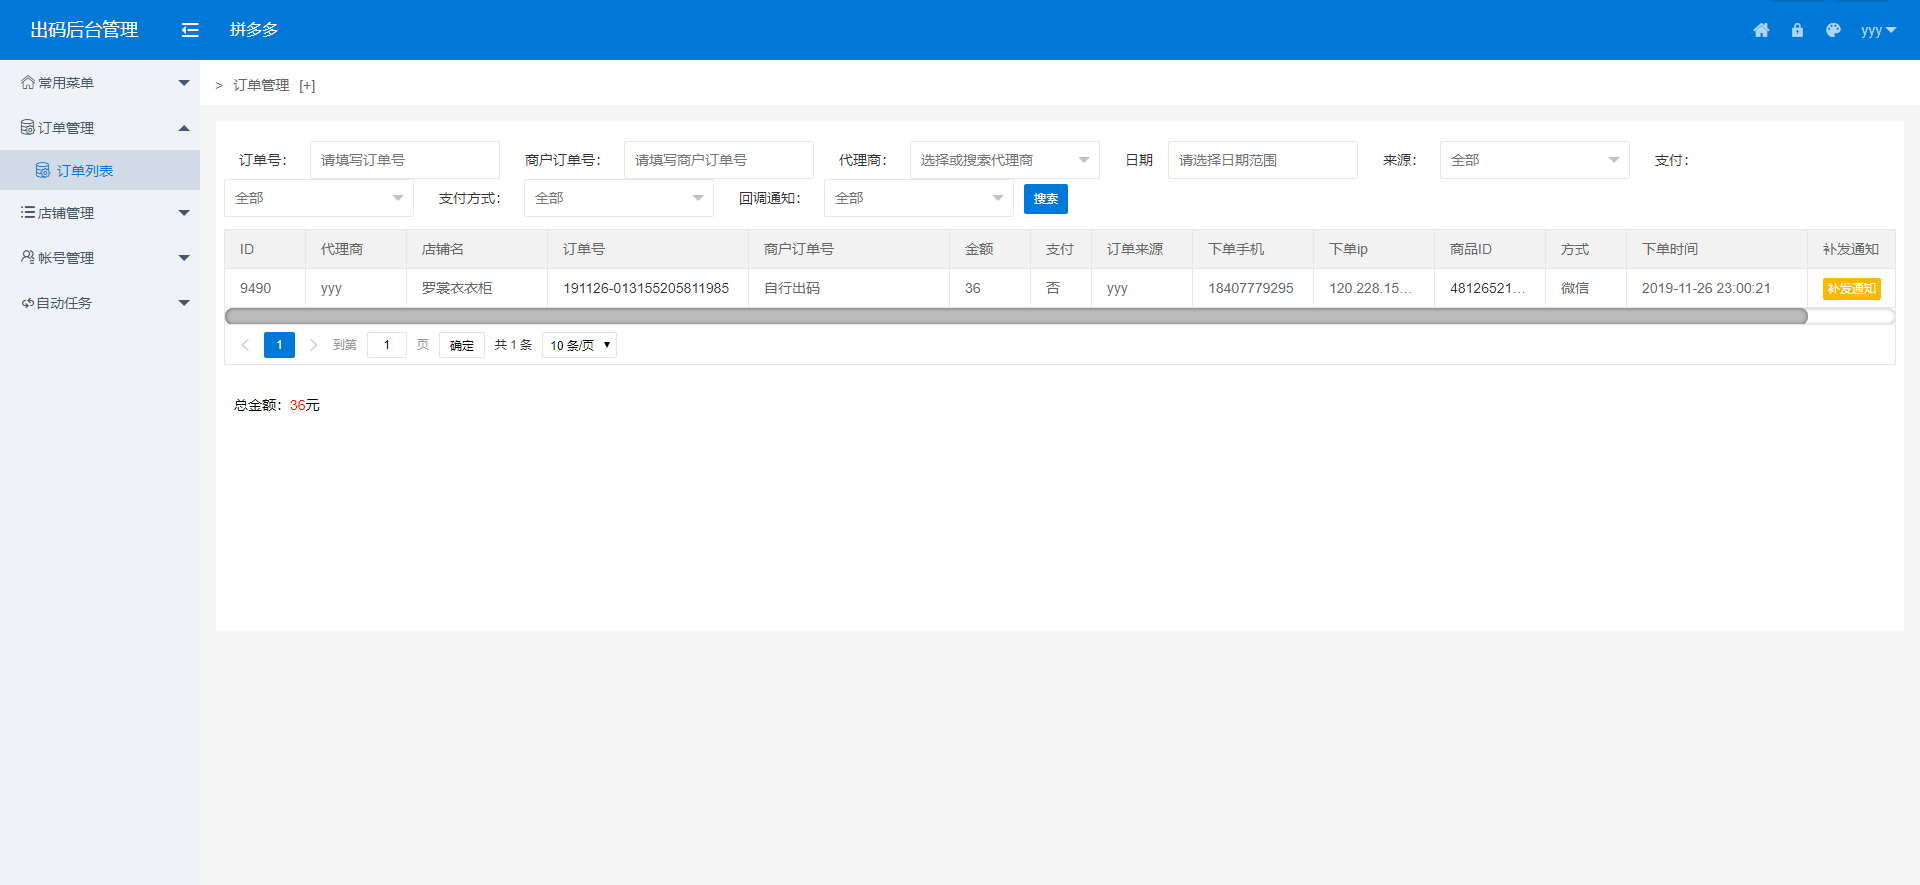Change the 10 条/页 page size dropdown
This screenshot has height=885, width=1920.
(x=579, y=345)
